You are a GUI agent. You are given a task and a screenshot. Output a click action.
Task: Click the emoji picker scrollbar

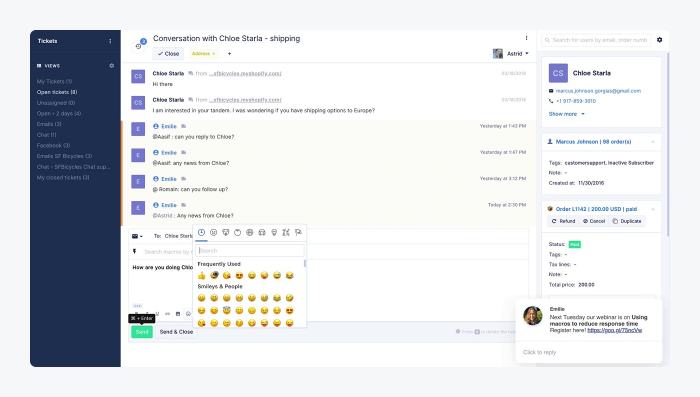(x=305, y=263)
